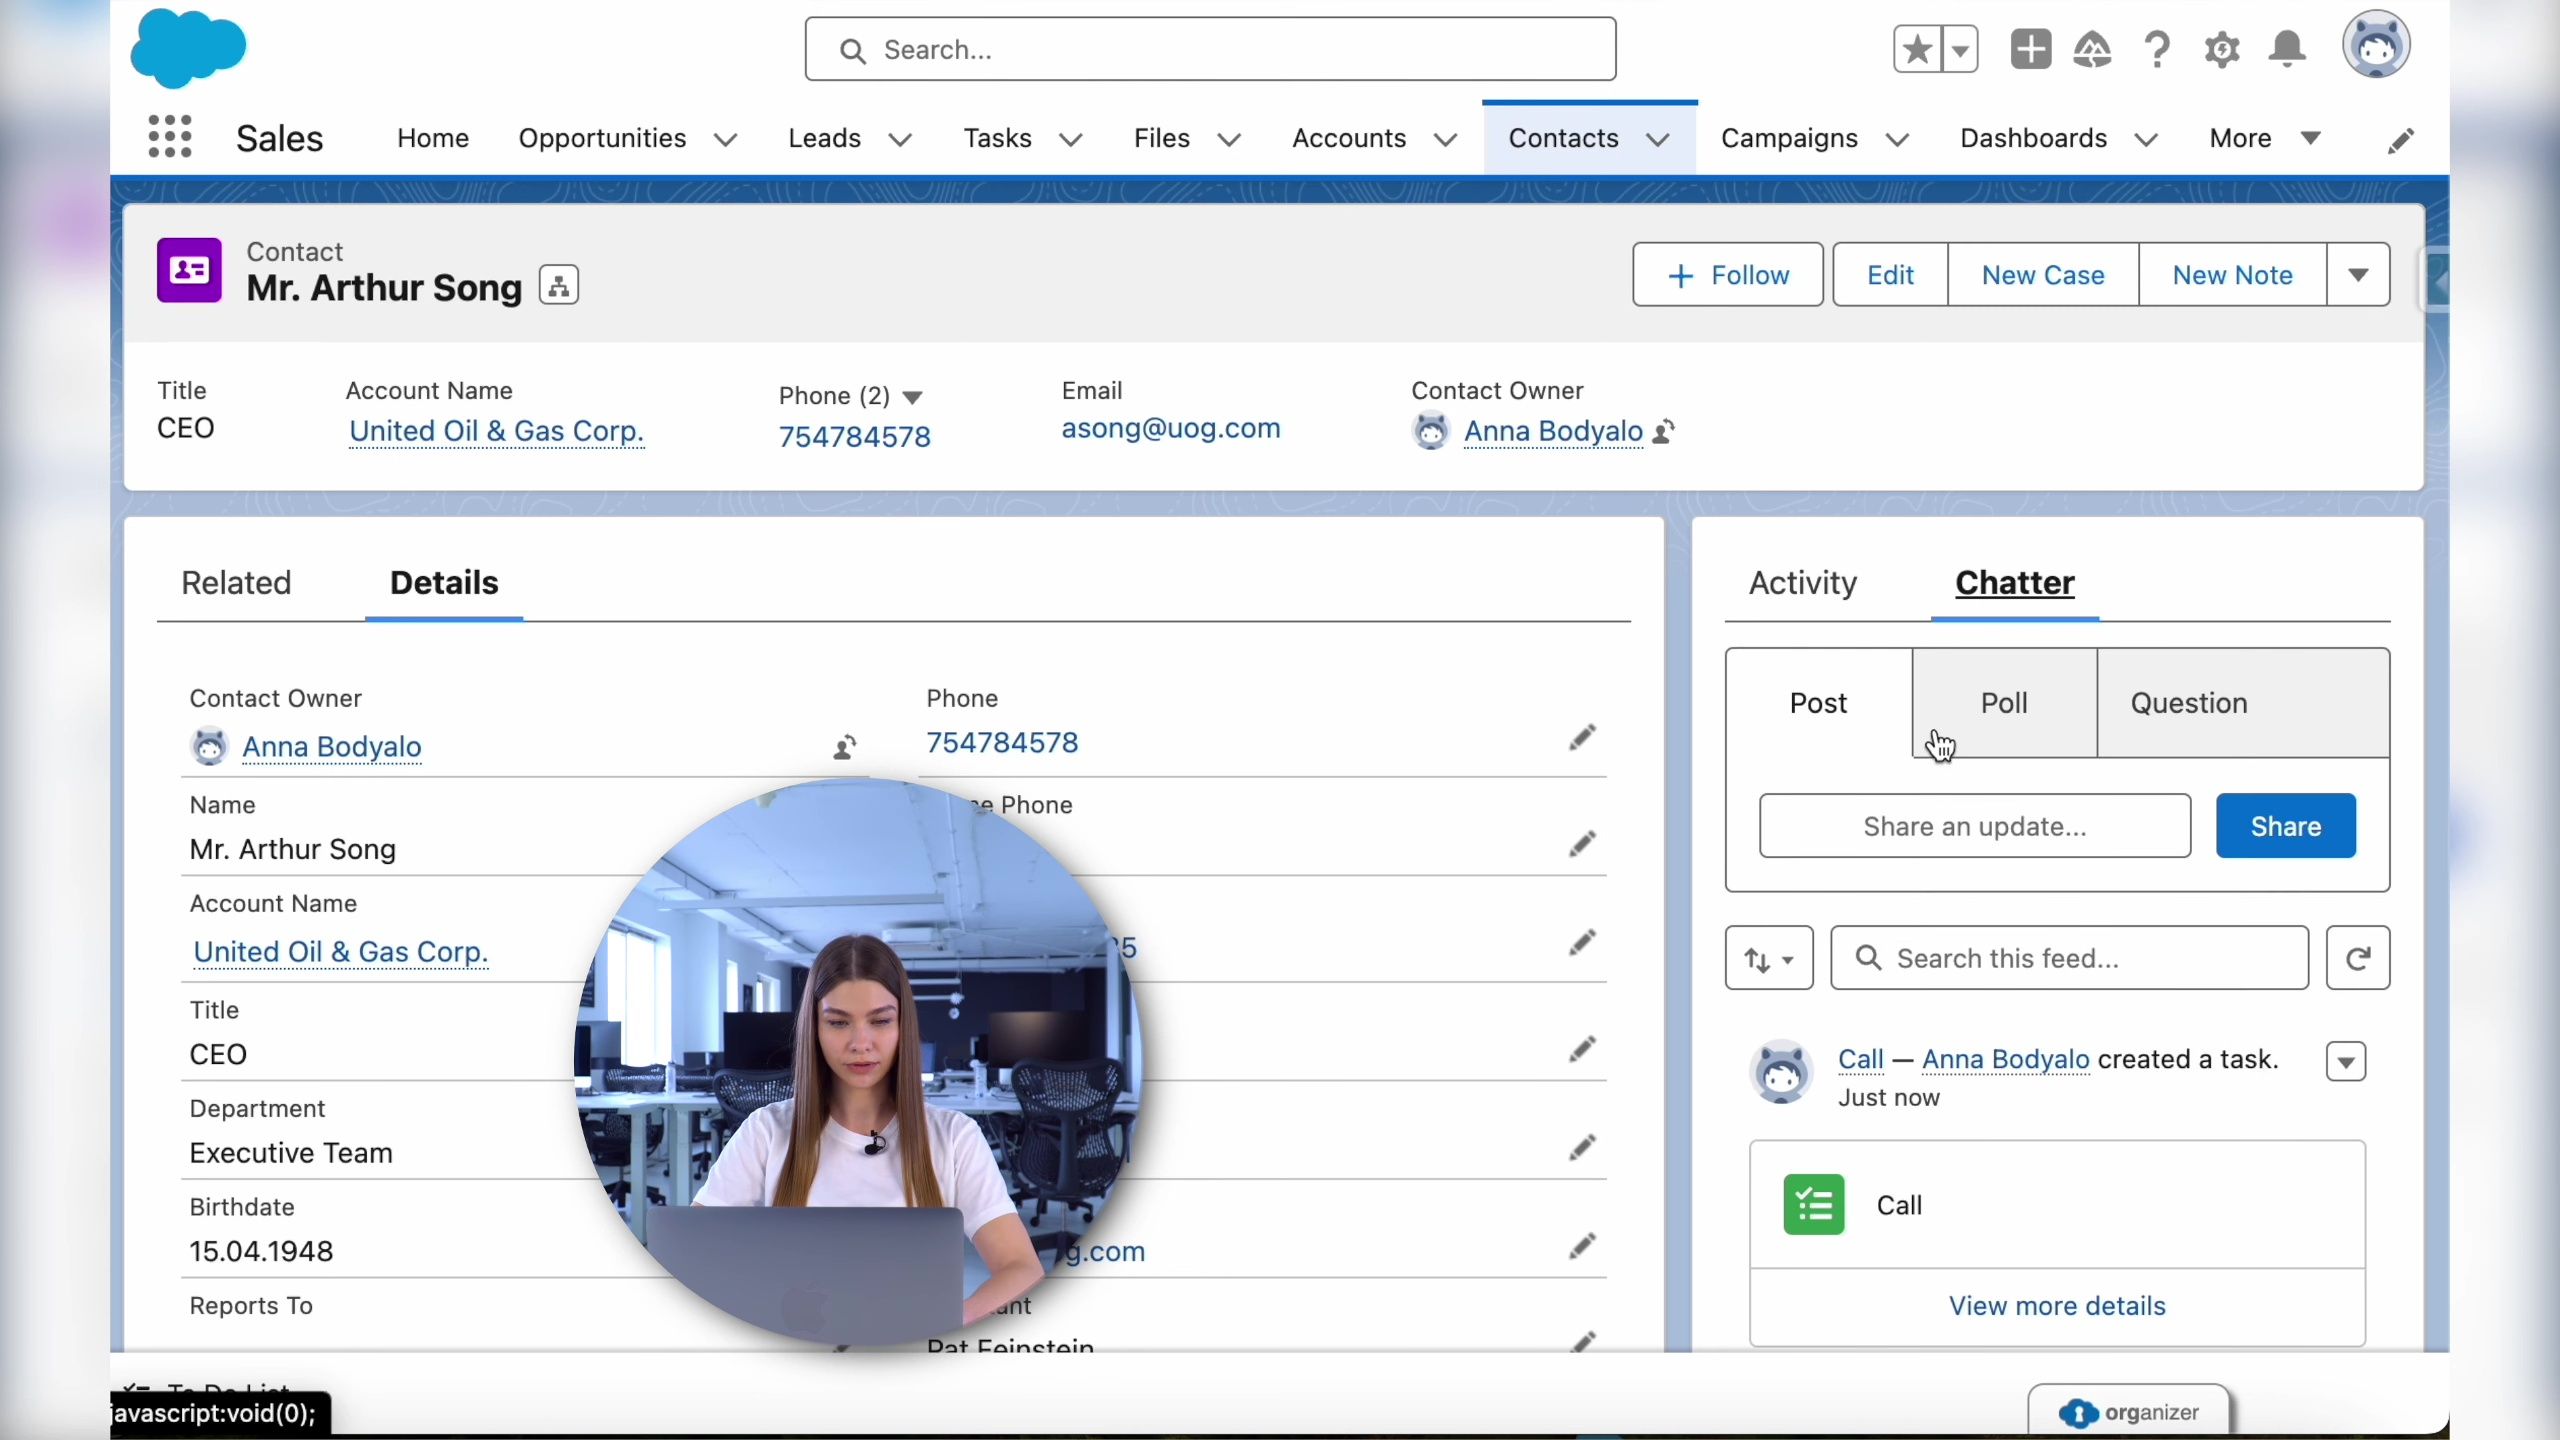The image size is (2560, 1440).
Task: Click change owner icon in Details section
Action: [845, 746]
